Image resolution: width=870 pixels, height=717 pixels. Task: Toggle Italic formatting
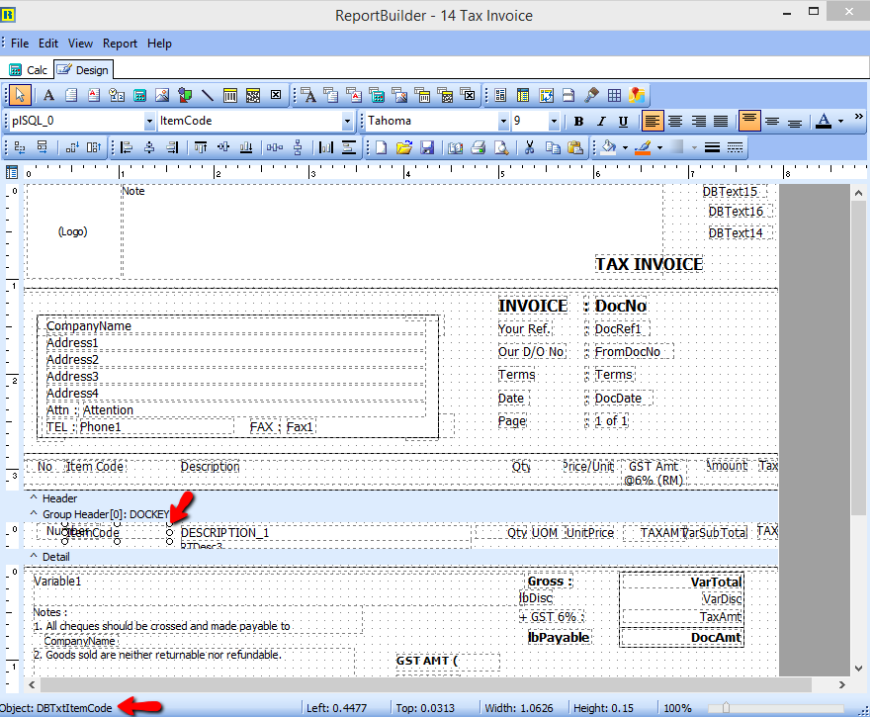(x=601, y=121)
